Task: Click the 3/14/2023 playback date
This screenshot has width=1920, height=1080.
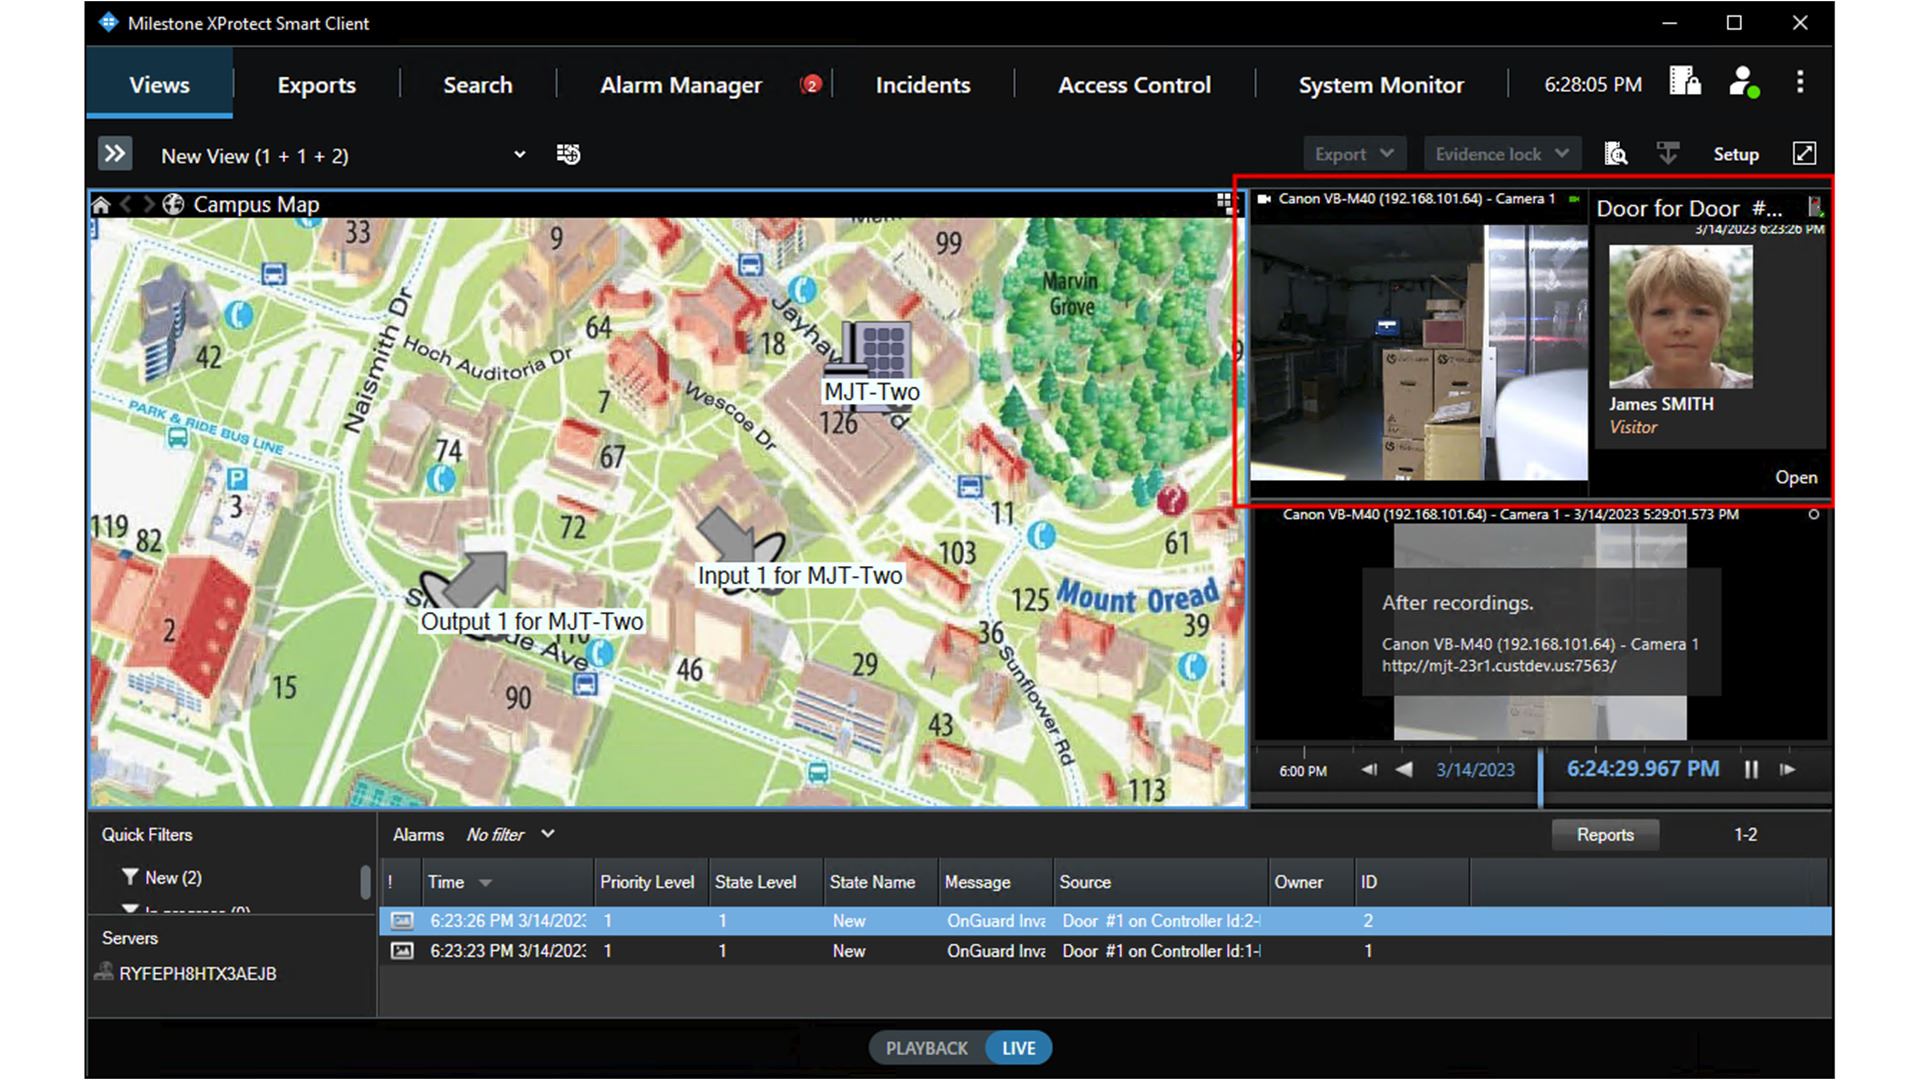Action: [x=1475, y=770]
